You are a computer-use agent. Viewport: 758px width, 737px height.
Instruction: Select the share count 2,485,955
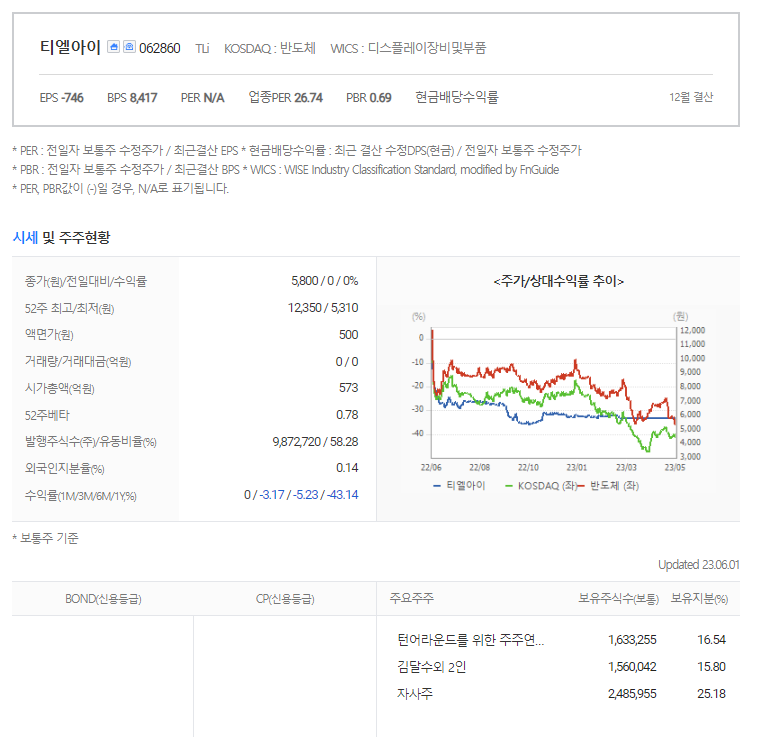point(632,694)
